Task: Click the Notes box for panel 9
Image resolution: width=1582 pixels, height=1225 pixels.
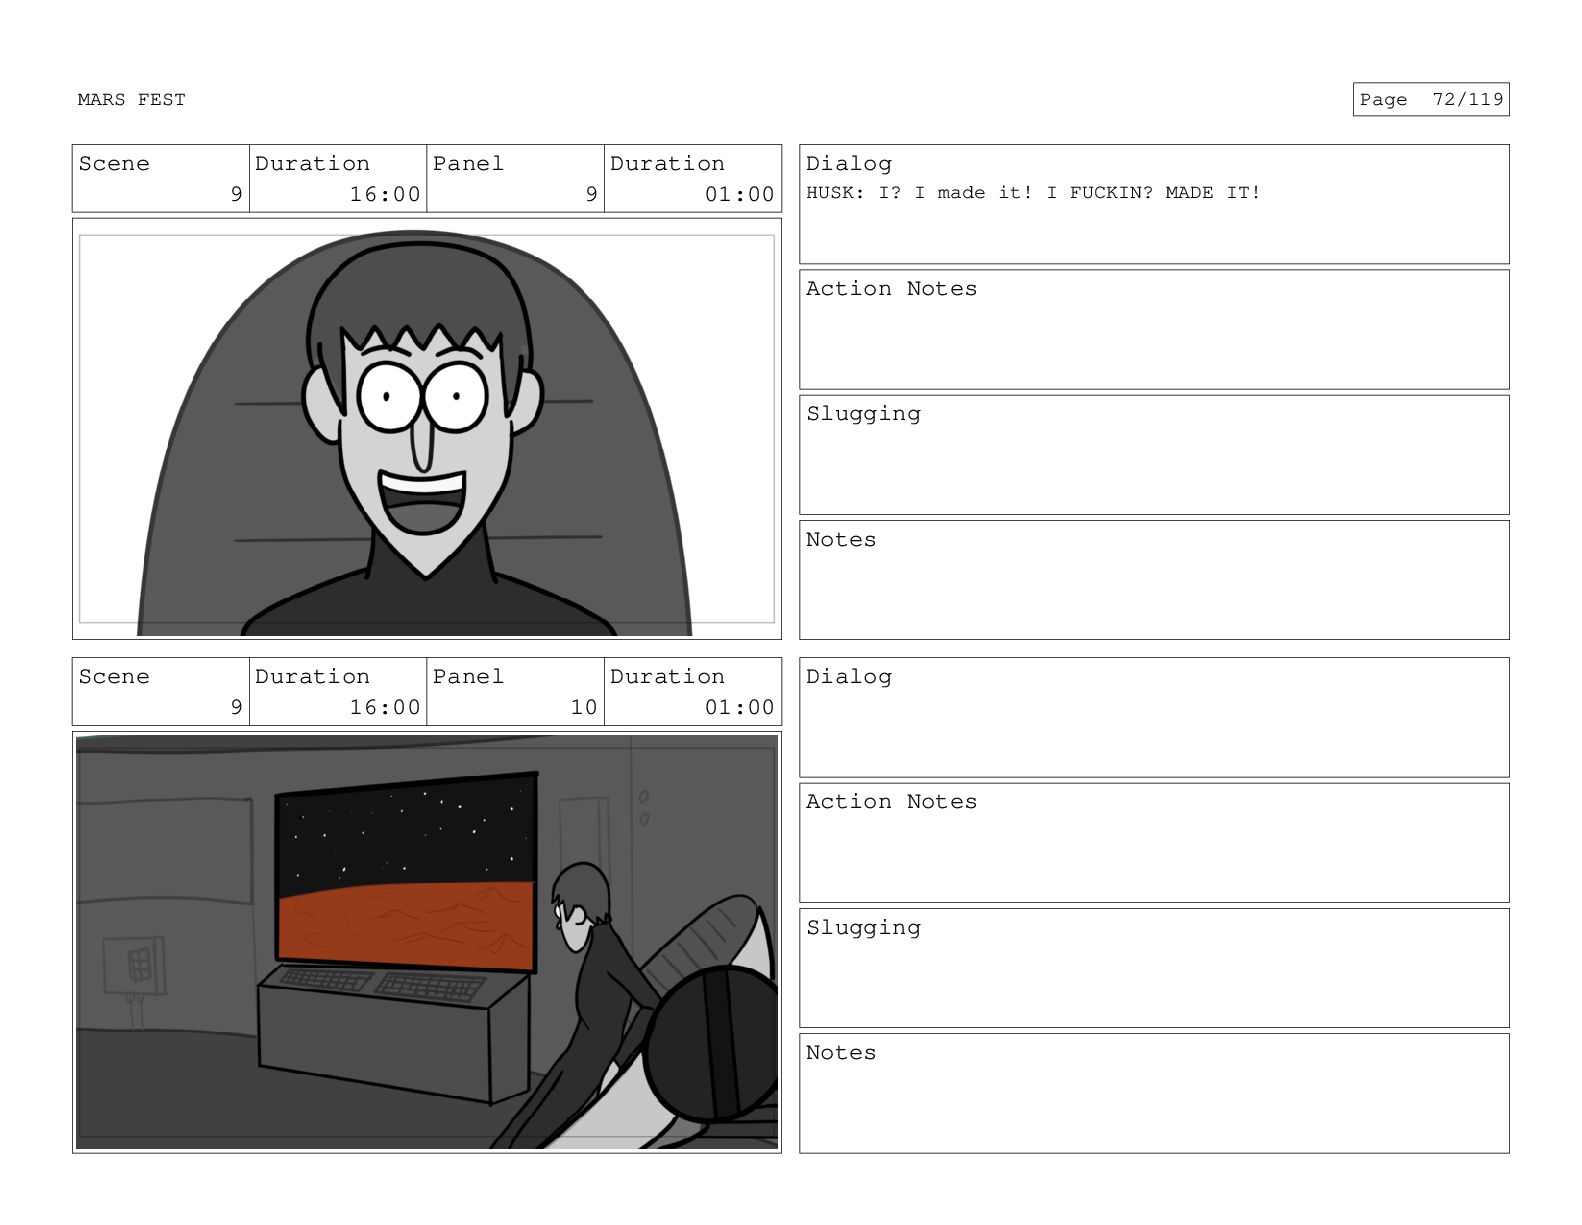Action: coord(1154,580)
